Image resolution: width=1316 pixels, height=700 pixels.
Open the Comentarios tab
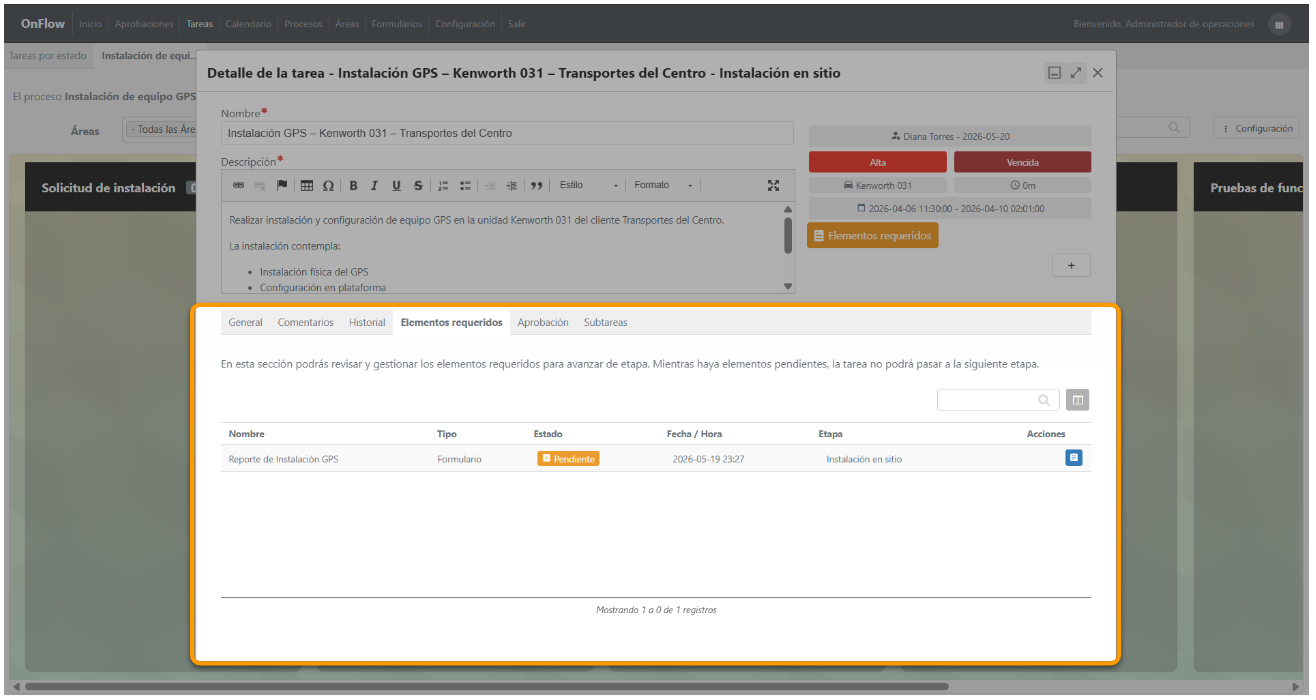(x=306, y=322)
